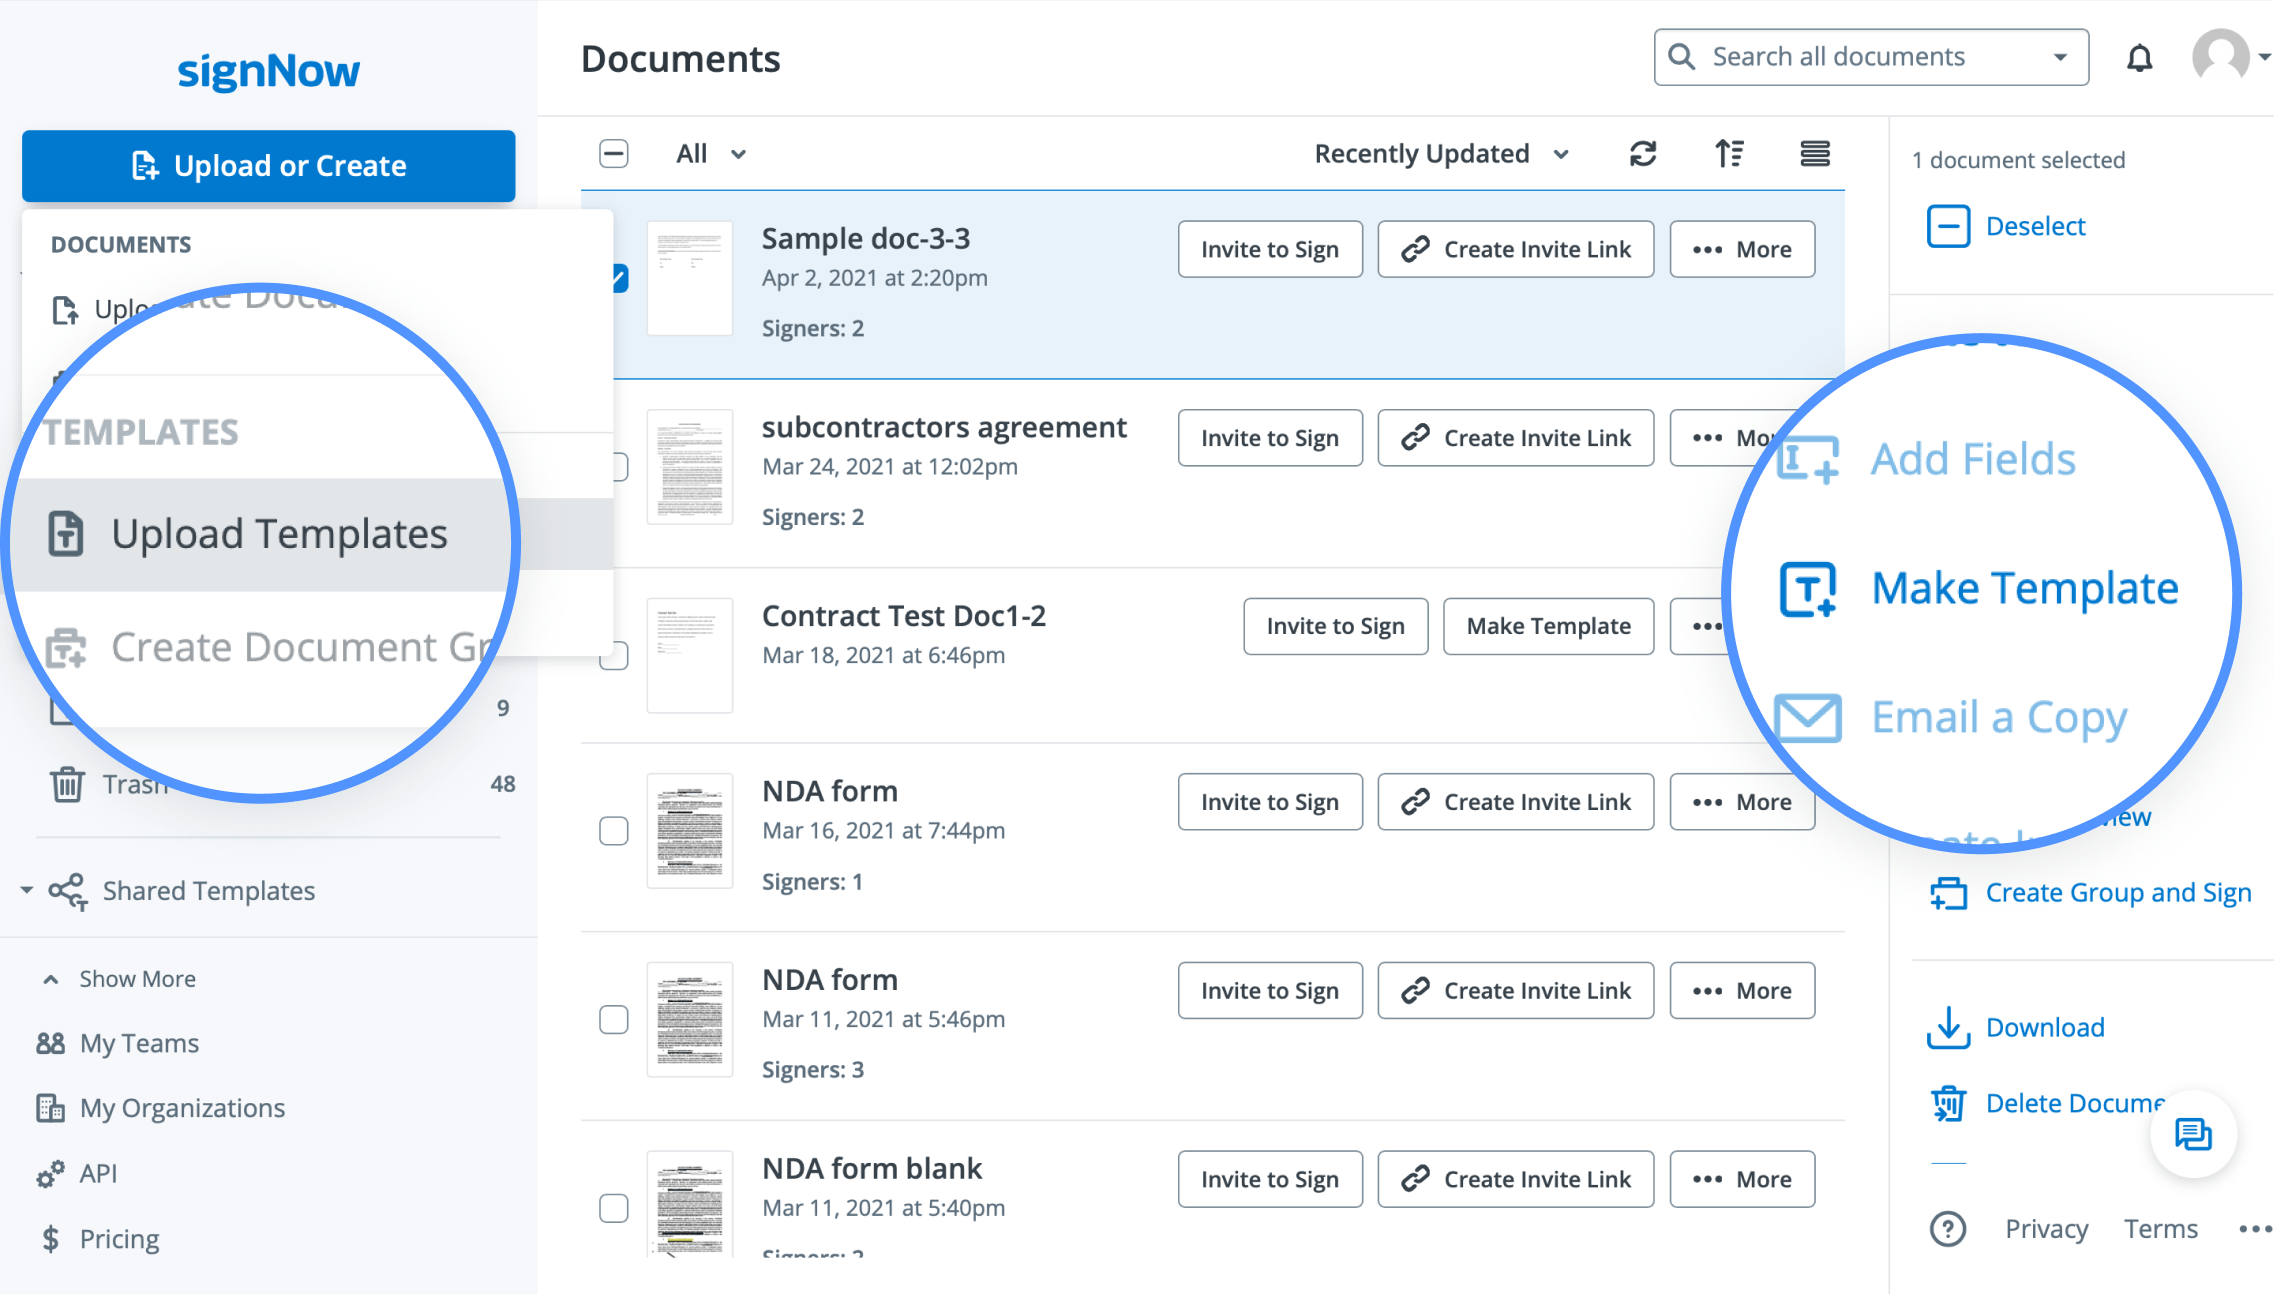The width and height of the screenshot is (2274, 1294).
Task: Toggle the select-all documents checkbox
Action: tap(613, 153)
